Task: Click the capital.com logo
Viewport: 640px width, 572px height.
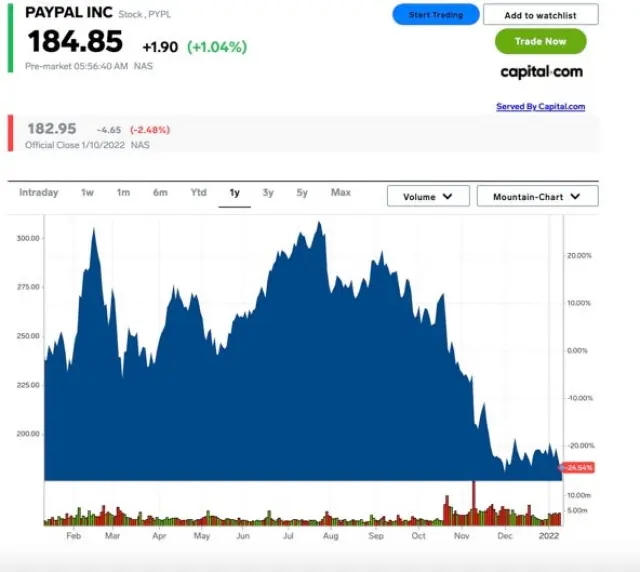Action: [541, 72]
